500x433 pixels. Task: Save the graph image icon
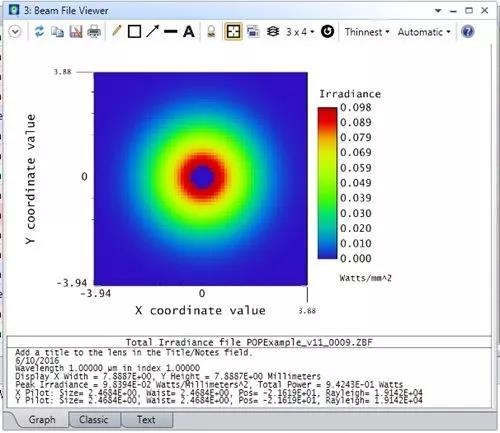click(76, 32)
